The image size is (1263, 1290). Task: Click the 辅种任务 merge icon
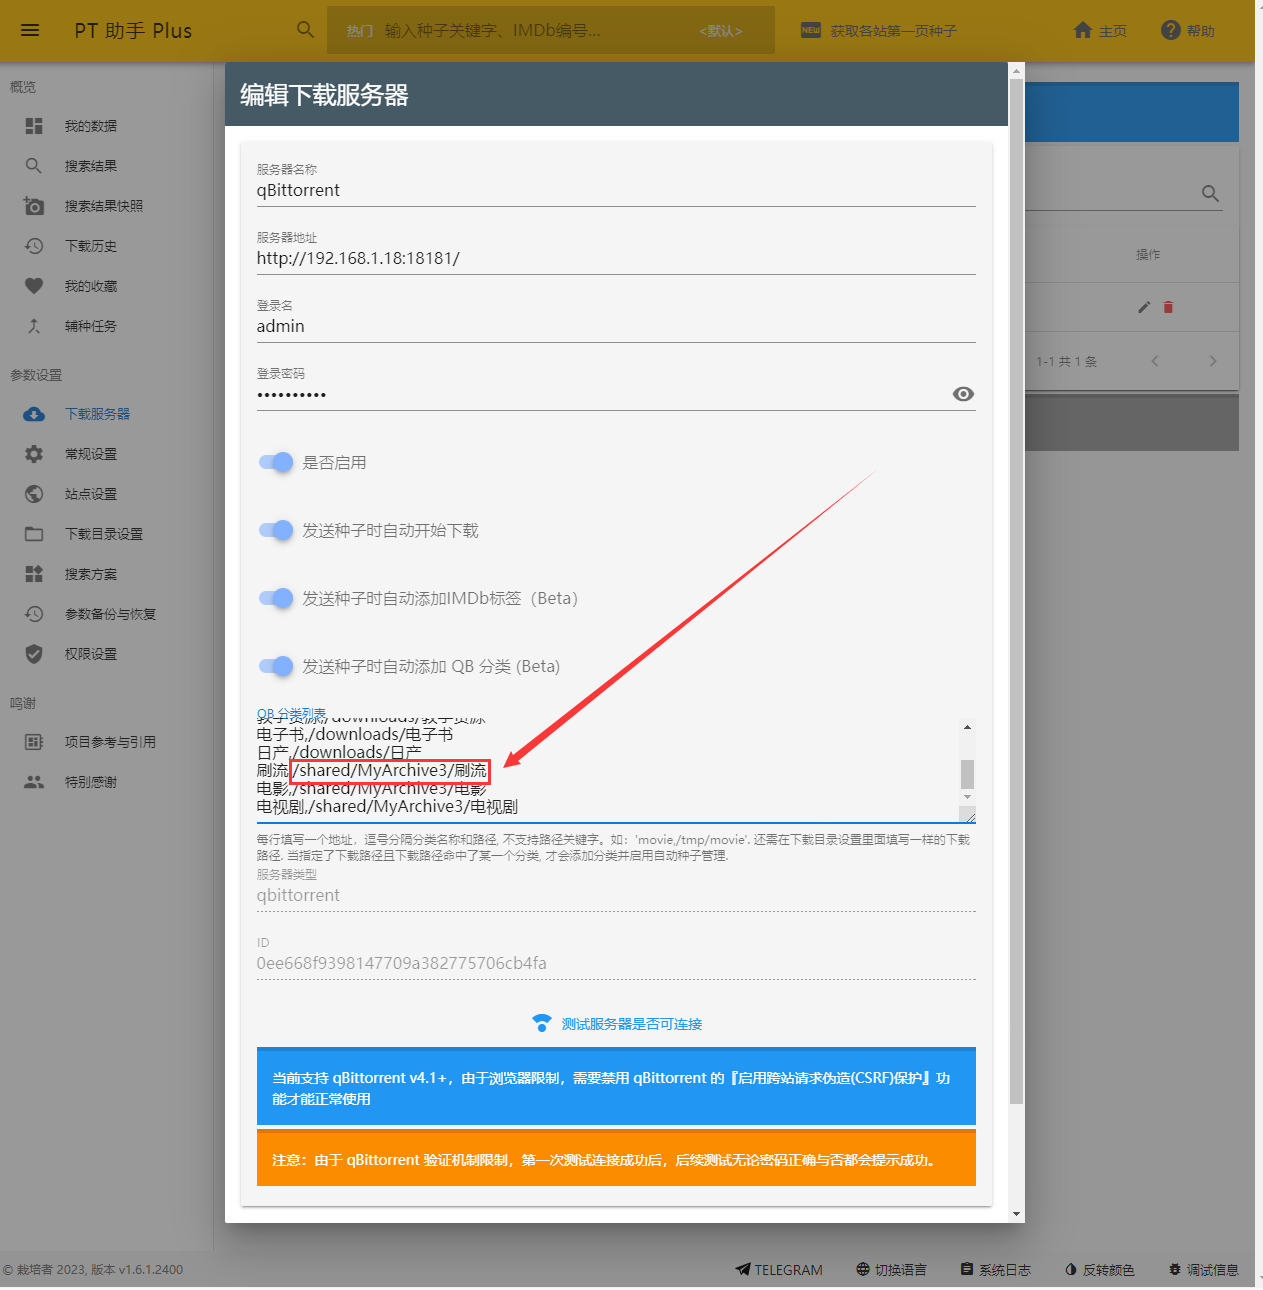(34, 326)
